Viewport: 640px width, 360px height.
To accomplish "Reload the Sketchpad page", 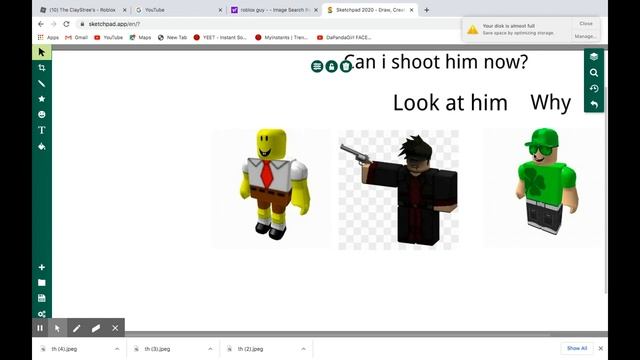I will point(66,24).
